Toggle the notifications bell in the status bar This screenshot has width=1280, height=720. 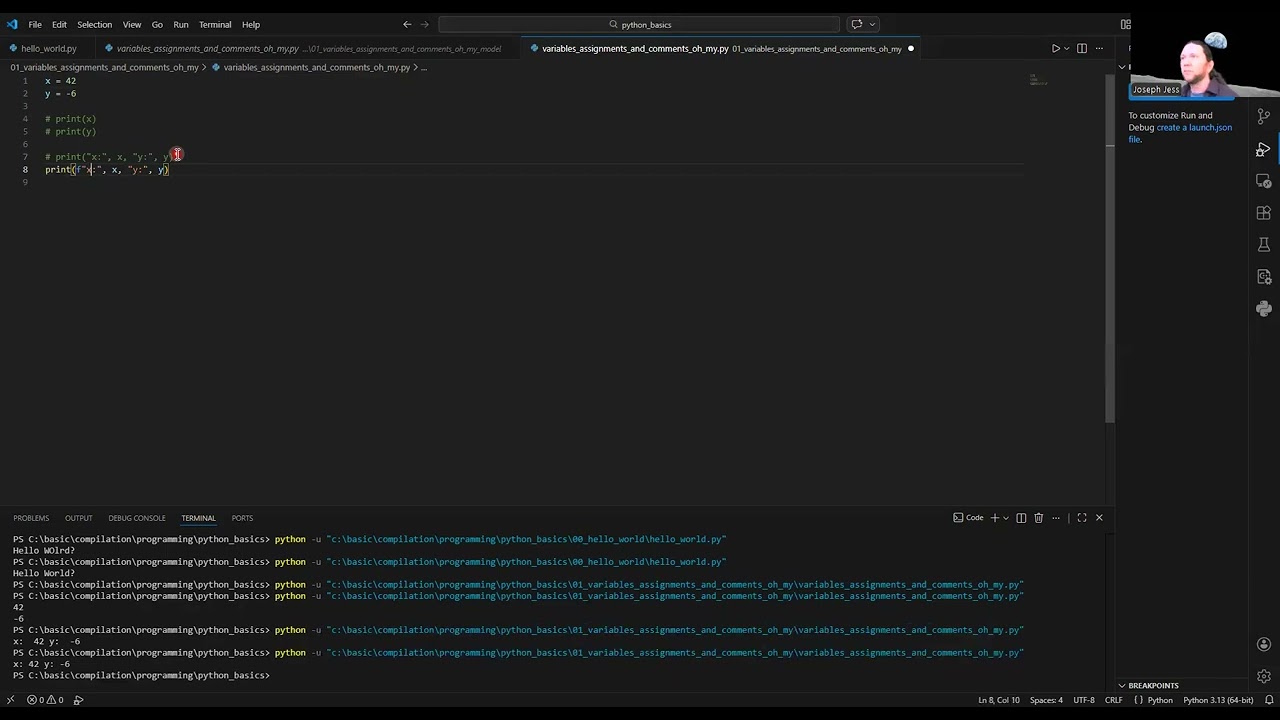point(1268,700)
